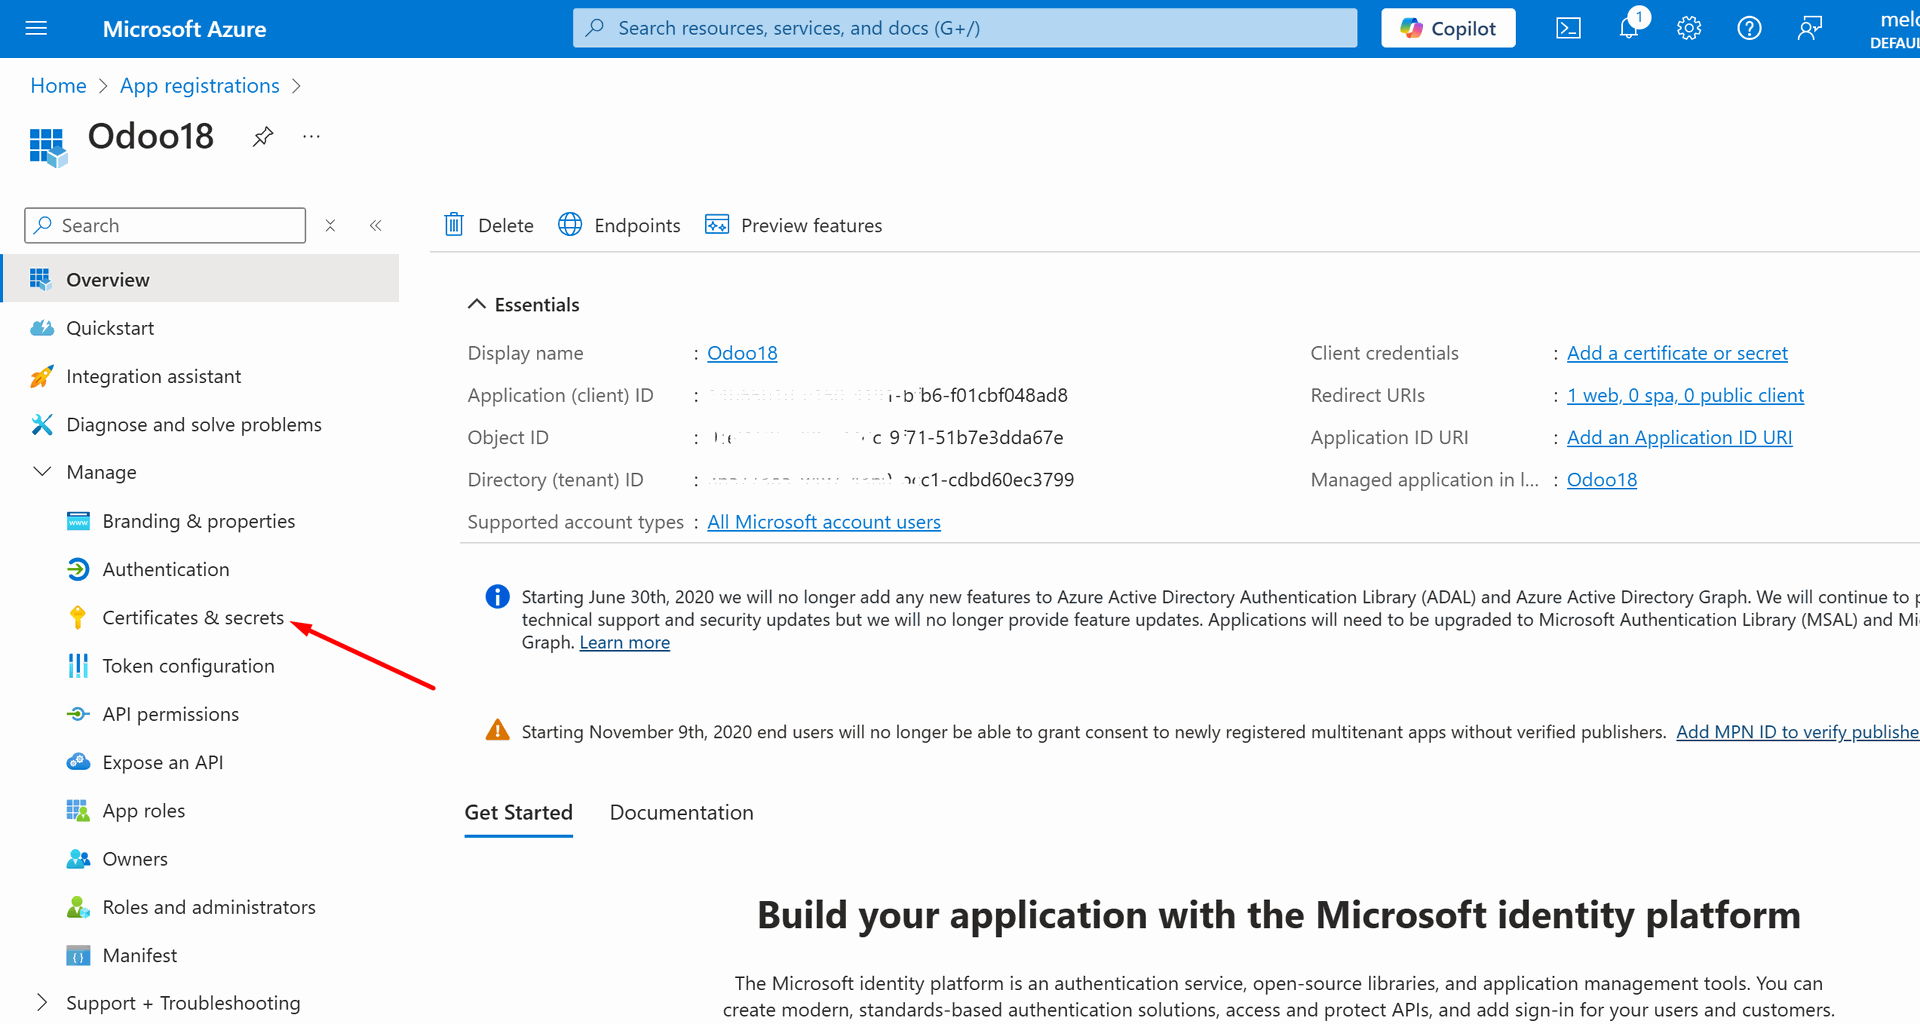The width and height of the screenshot is (1920, 1024).
Task: Open the Odoo18 display name link
Action: [742, 353]
